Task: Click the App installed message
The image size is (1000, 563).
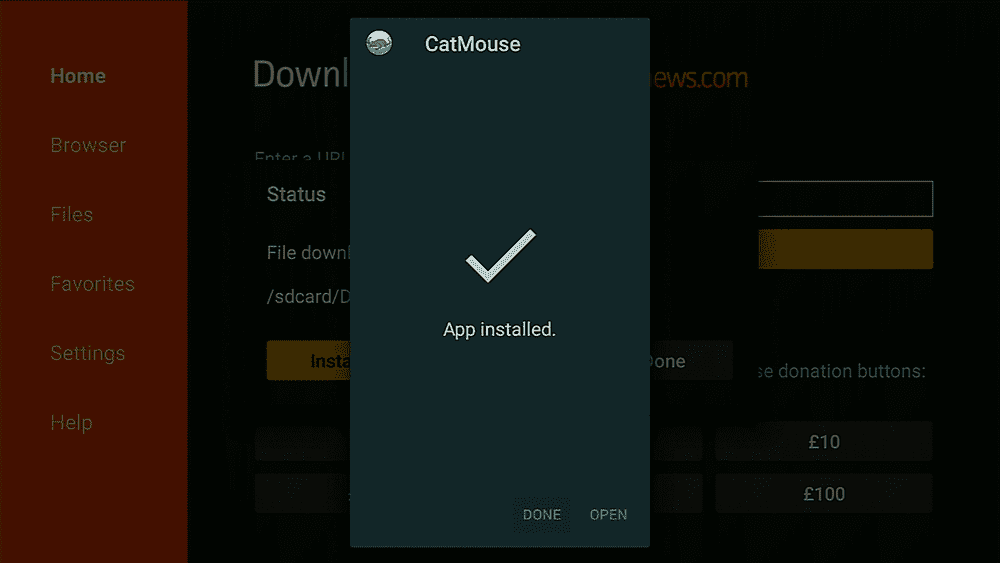Action: point(499,330)
